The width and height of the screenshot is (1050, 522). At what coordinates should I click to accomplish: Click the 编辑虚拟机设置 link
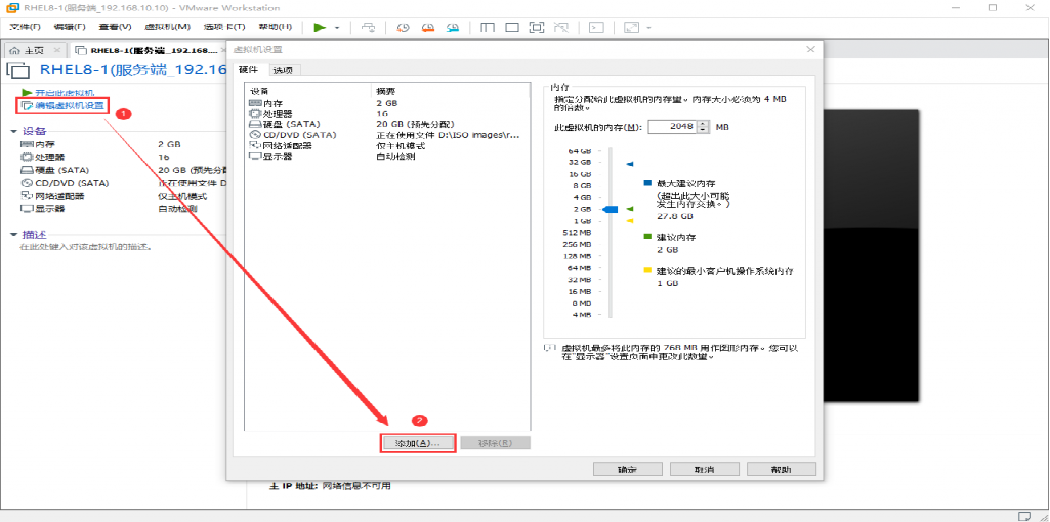pyautogui.click(x=64, y=105)
